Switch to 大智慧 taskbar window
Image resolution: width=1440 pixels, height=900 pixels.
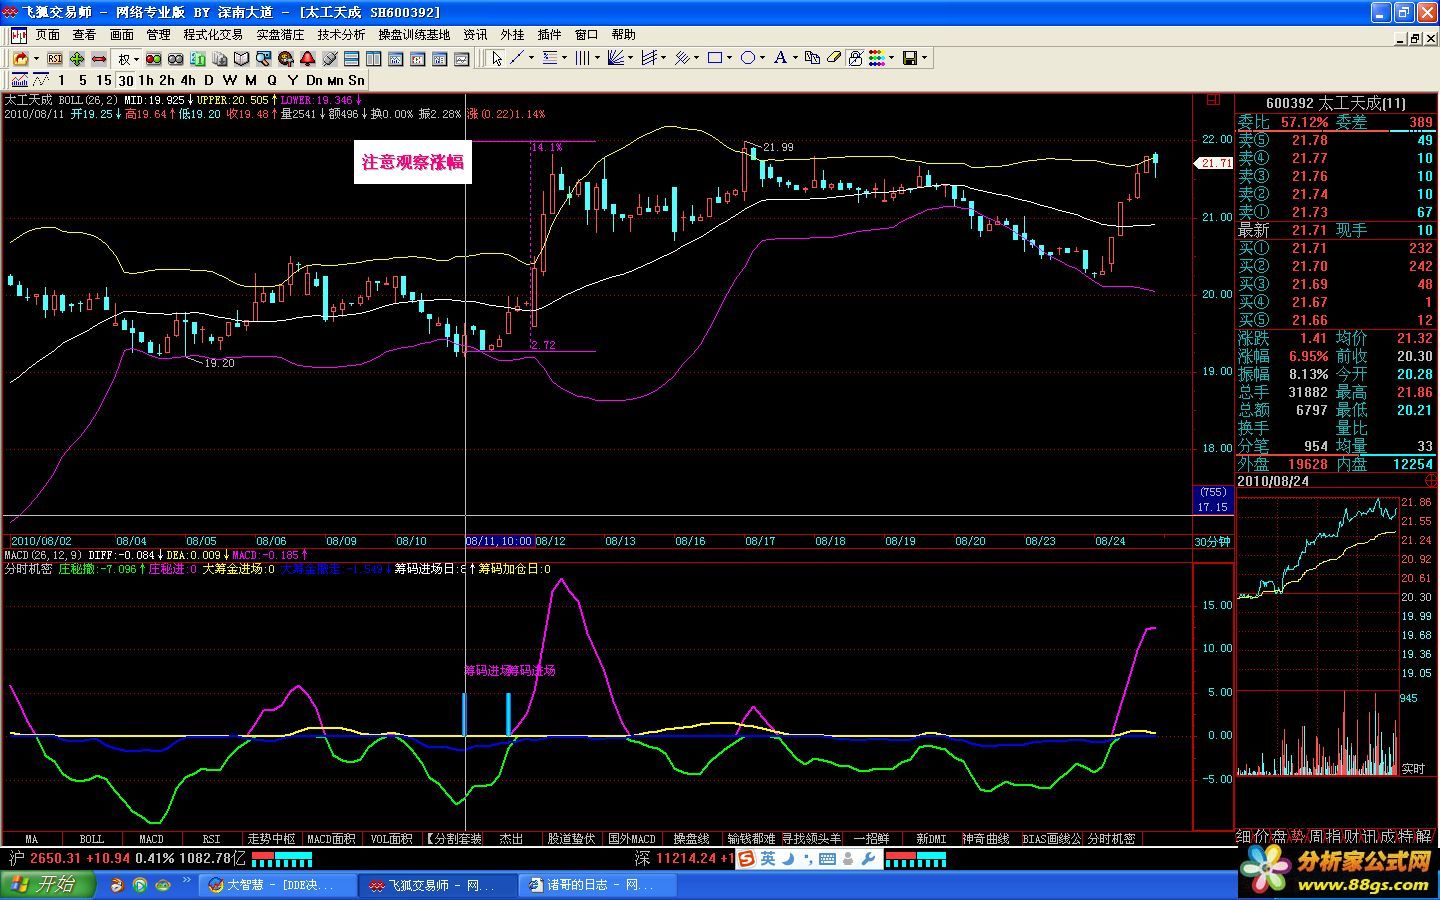pos(280,885)
